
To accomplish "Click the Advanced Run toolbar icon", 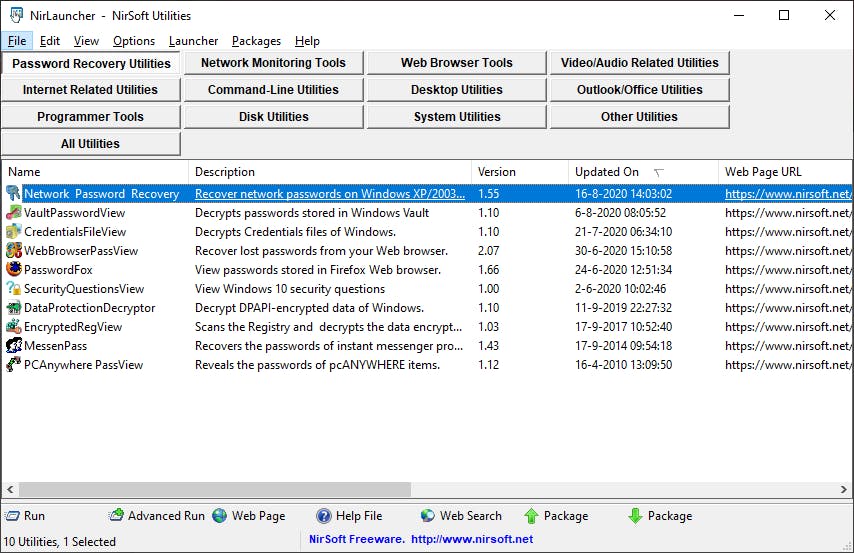I will tap(117, 515).
